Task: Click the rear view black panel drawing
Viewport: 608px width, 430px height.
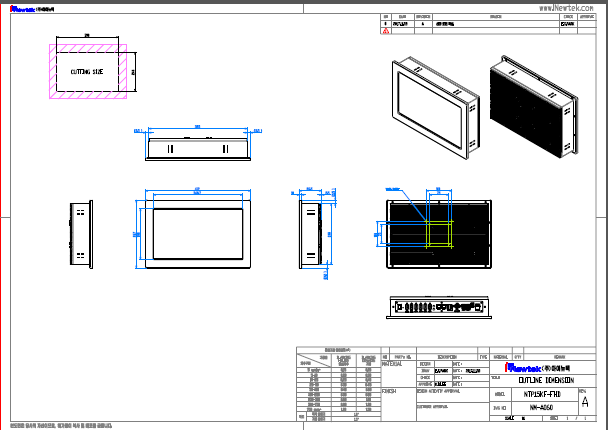Action: click(439, 234)
